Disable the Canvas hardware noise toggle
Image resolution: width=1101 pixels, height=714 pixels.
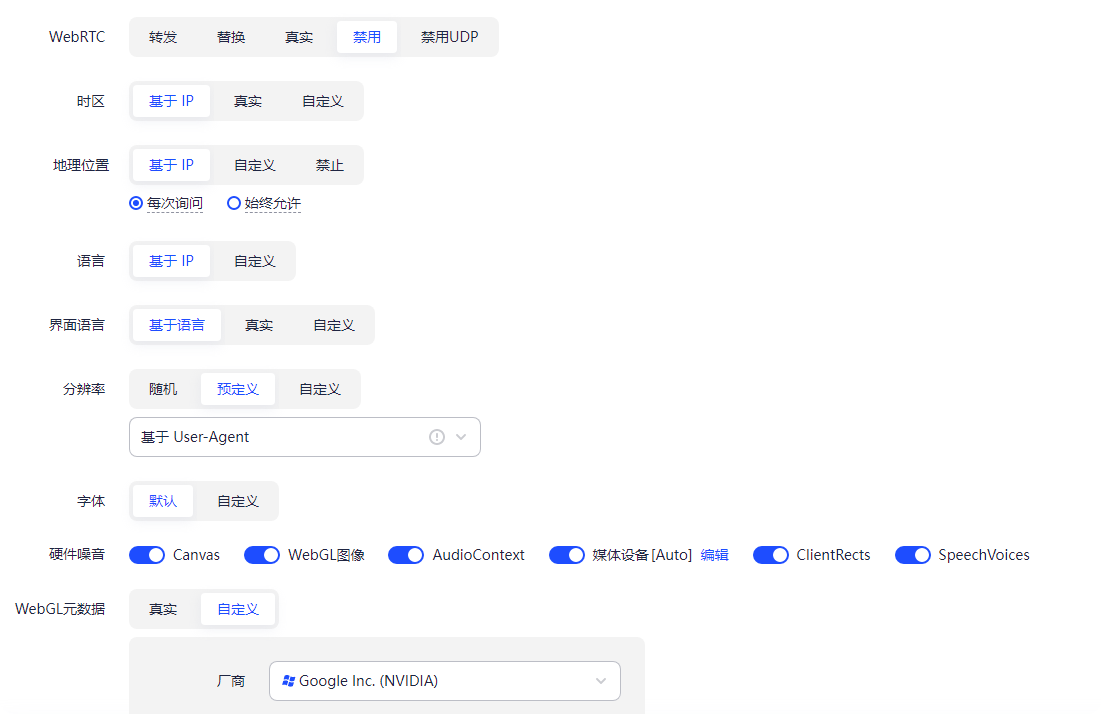point(146,554)
